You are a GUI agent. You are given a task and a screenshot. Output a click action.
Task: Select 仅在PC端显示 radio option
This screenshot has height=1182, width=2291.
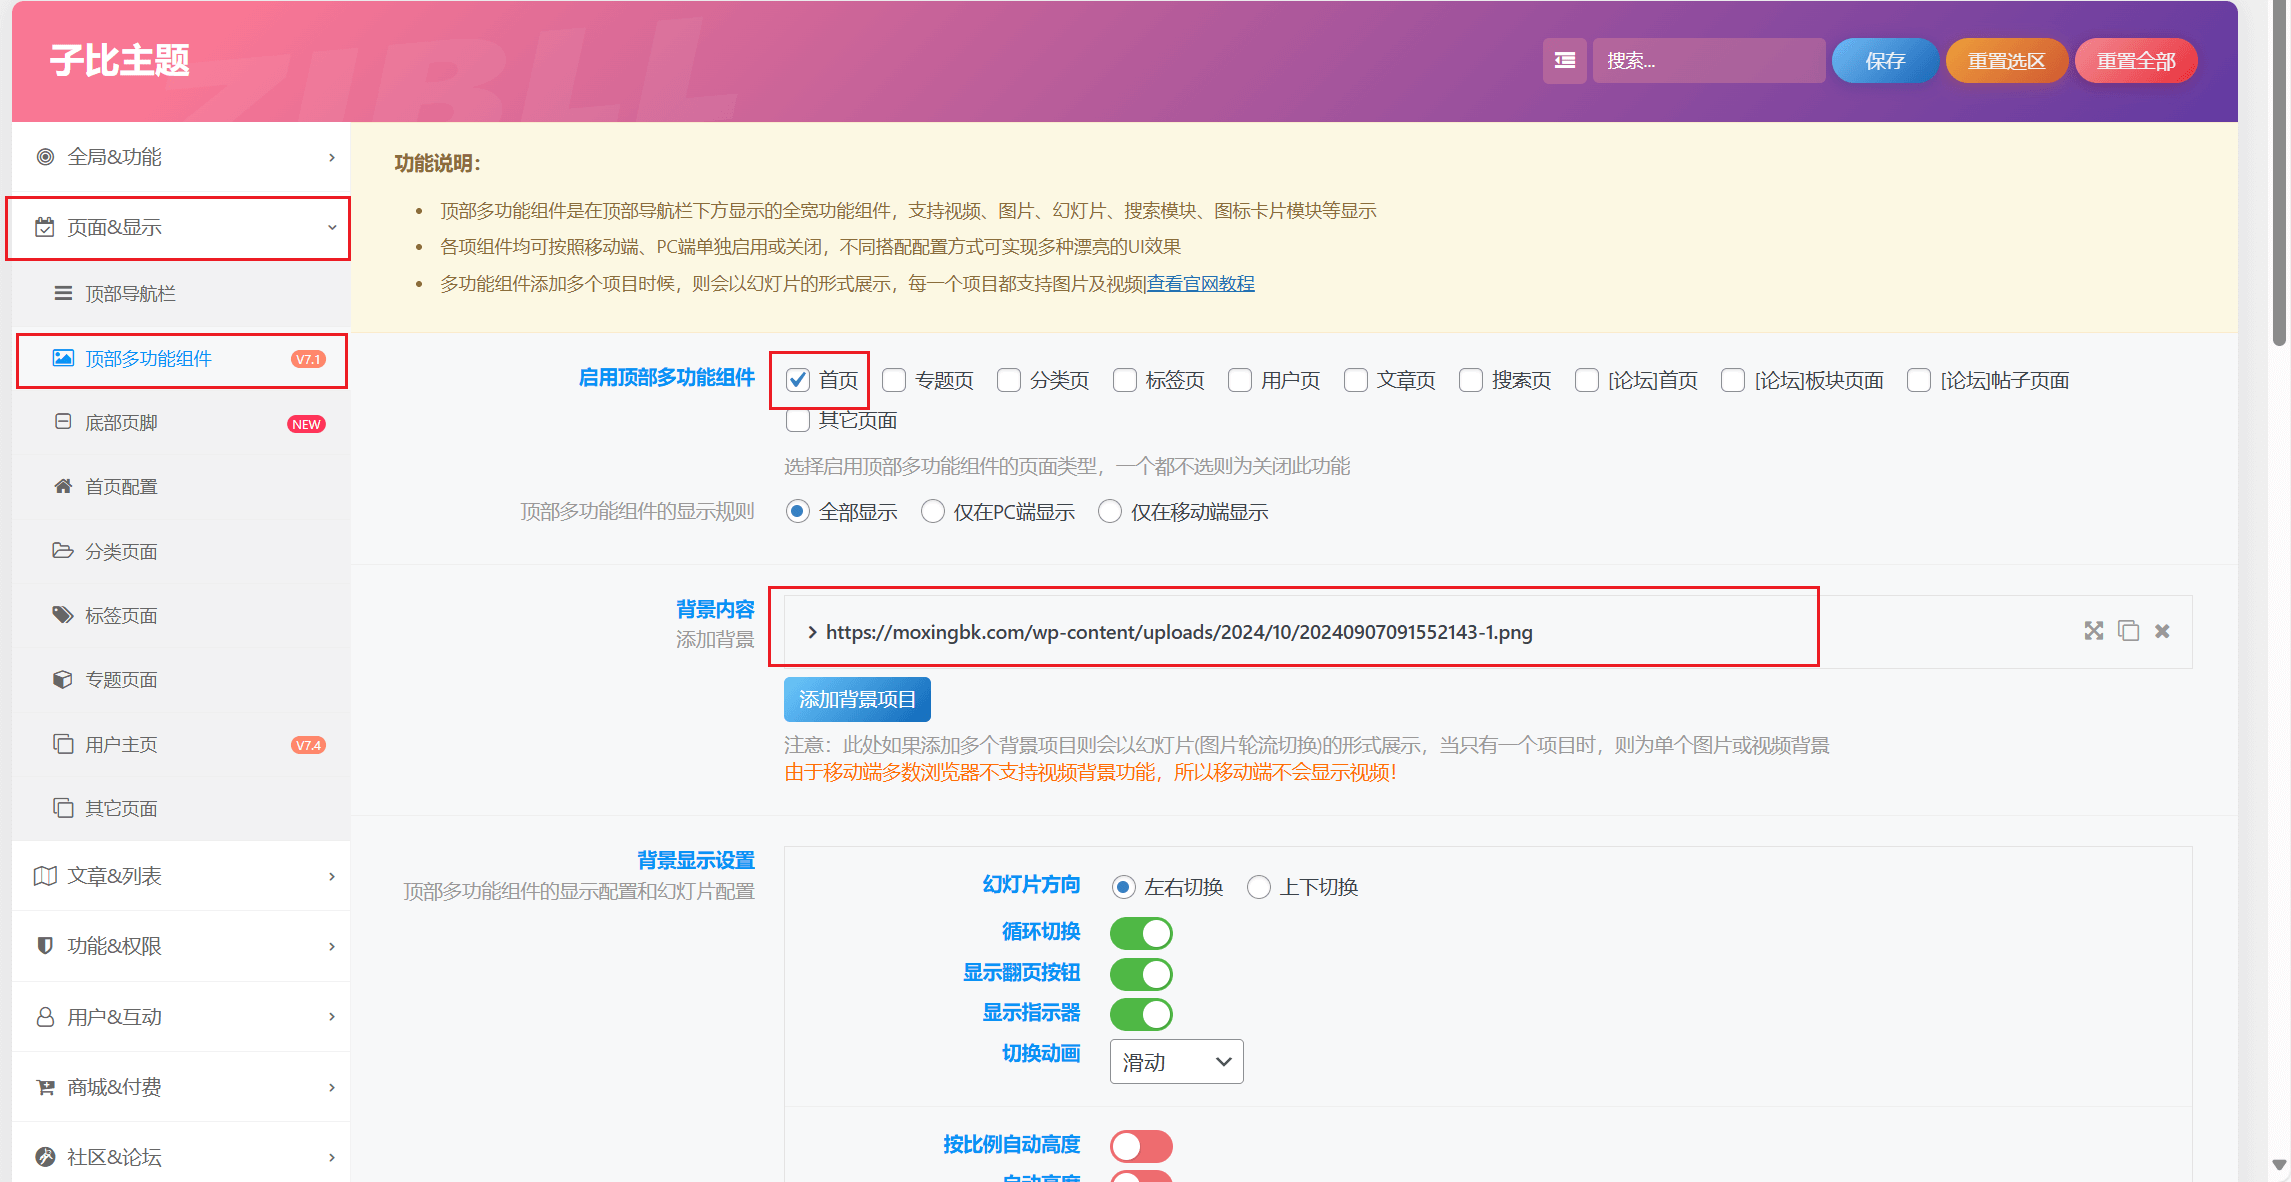933,512
